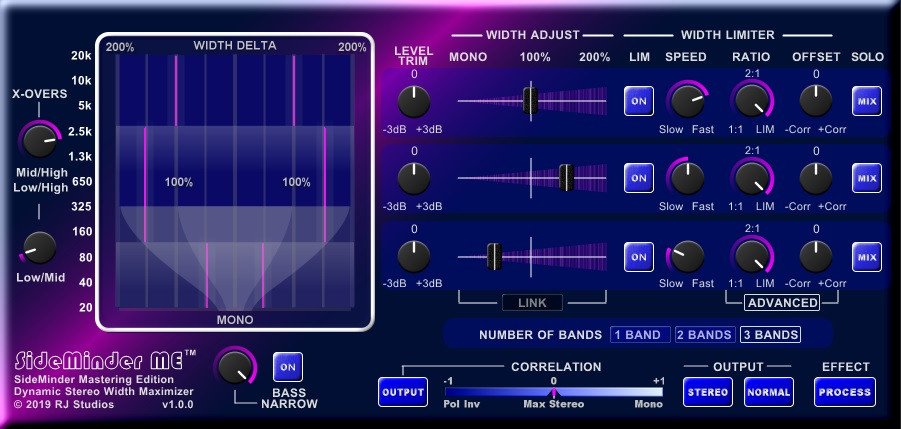This screenshot has height=429, width=901.
Task: Click the top band Speed knob
Action: [x=688, y=101]
